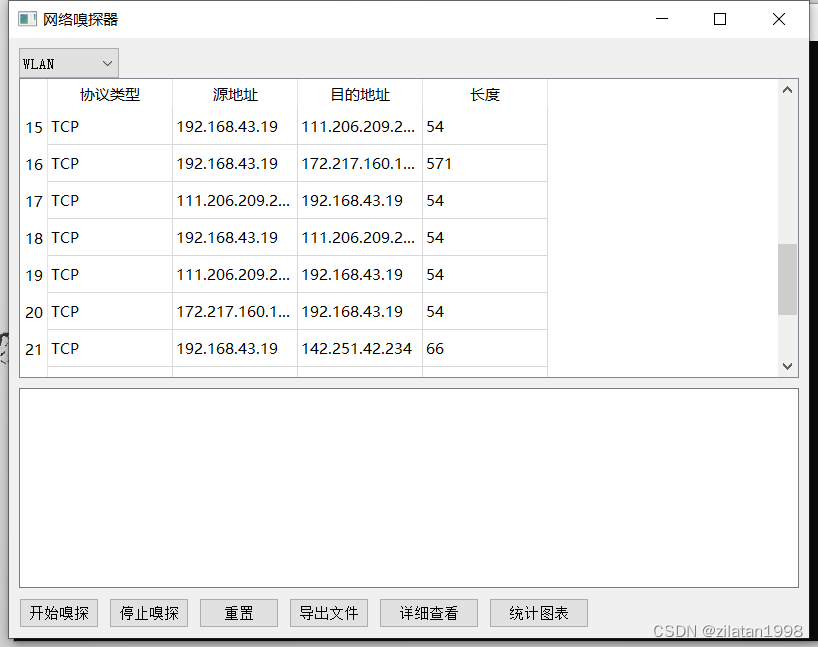The width and height of the screenshot is (818, 647).
Task: Click the 协议类型 column header
Action: coord(110,94)
